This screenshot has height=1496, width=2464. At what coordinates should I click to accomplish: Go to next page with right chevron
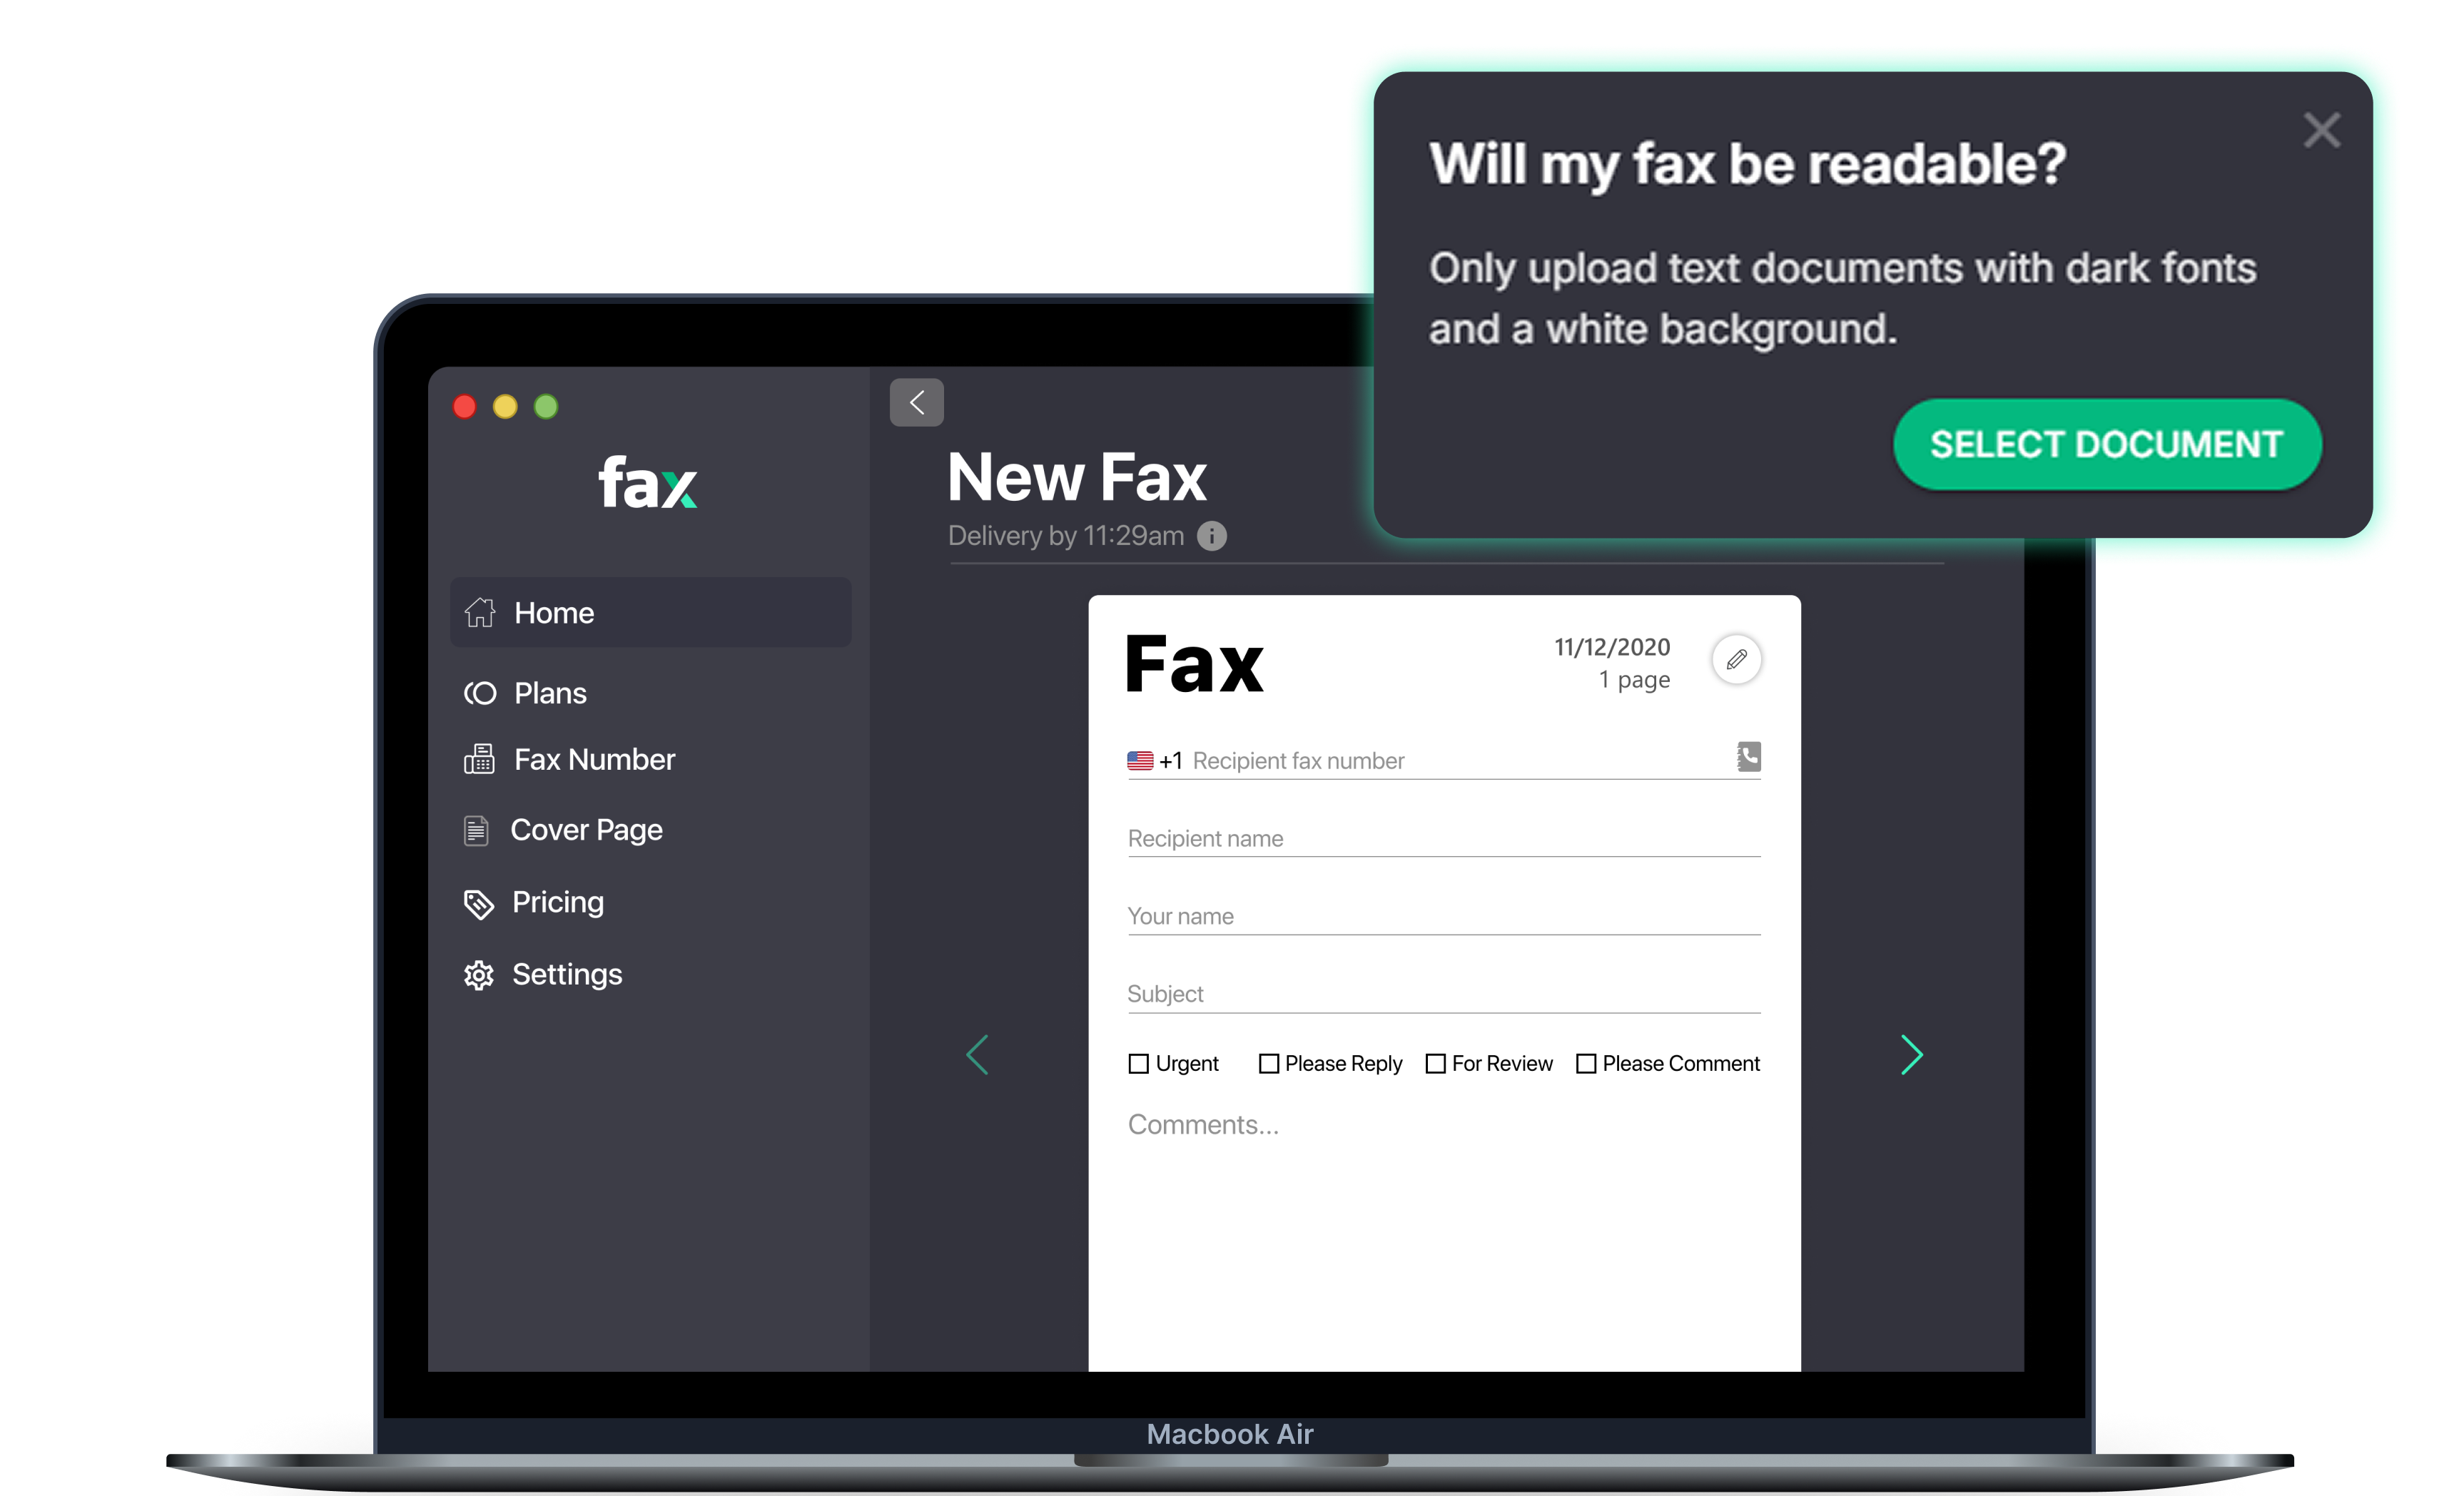pos(1911,1055)
